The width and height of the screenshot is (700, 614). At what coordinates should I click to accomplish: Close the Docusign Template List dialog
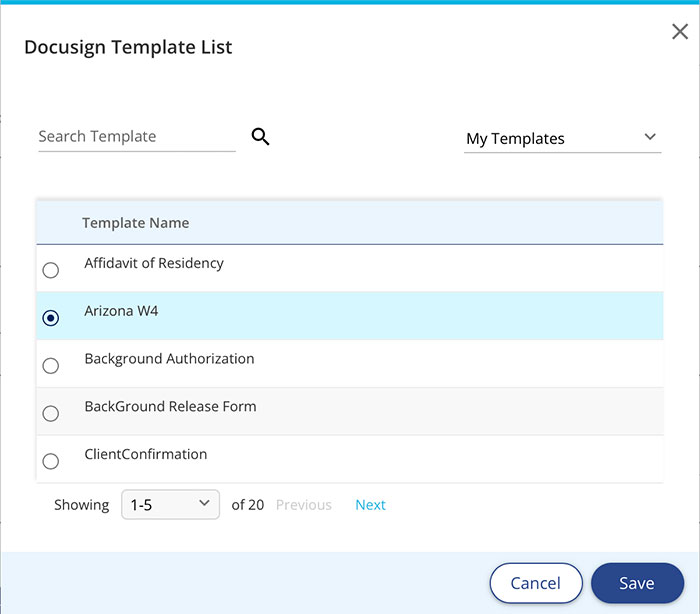(x=680, y=32)
